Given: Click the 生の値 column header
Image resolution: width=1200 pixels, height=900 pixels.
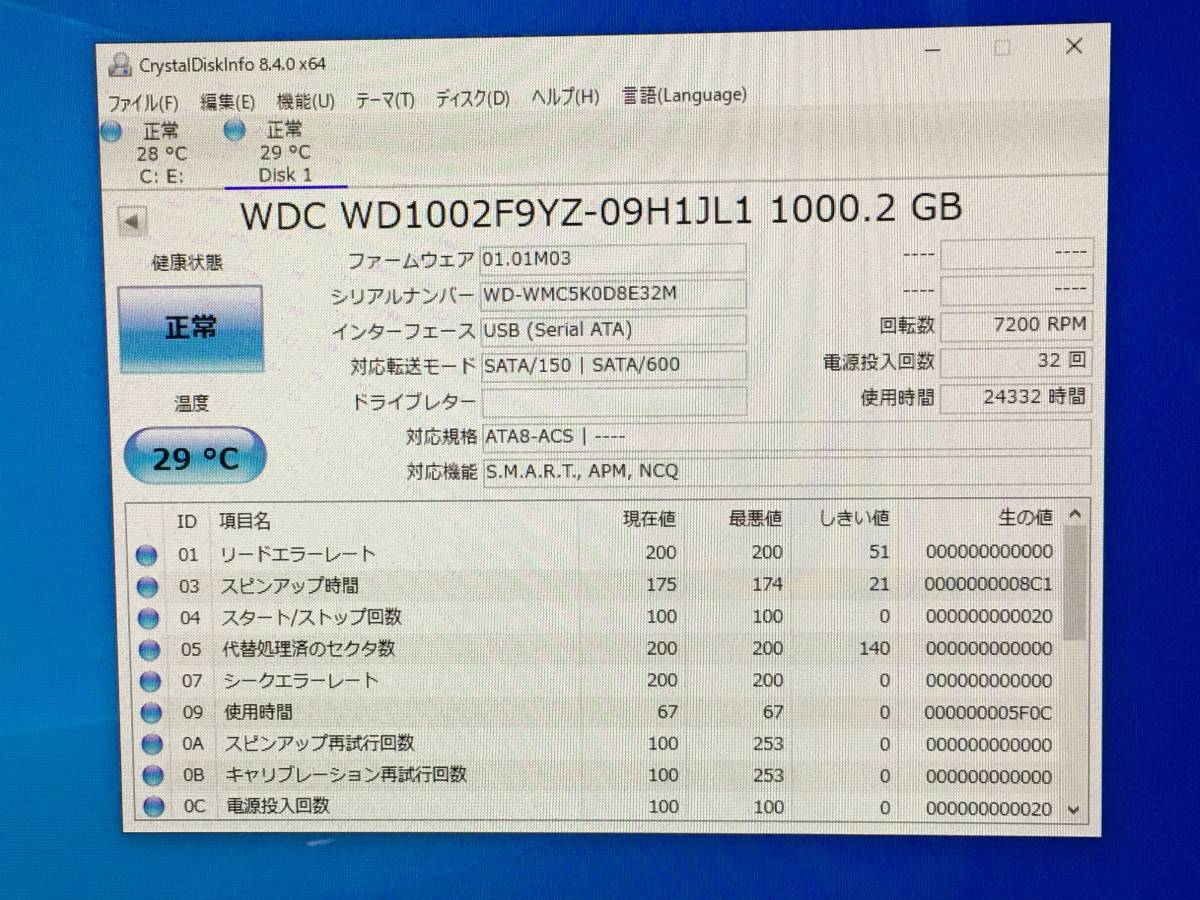Looking at the screenshot, I should point(1026,517).
